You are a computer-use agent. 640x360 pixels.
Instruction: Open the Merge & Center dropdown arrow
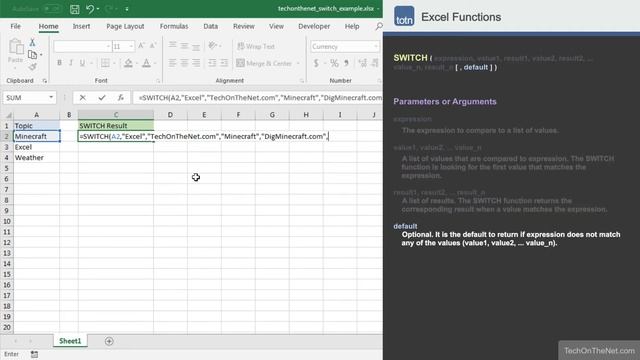pos(298,63)
